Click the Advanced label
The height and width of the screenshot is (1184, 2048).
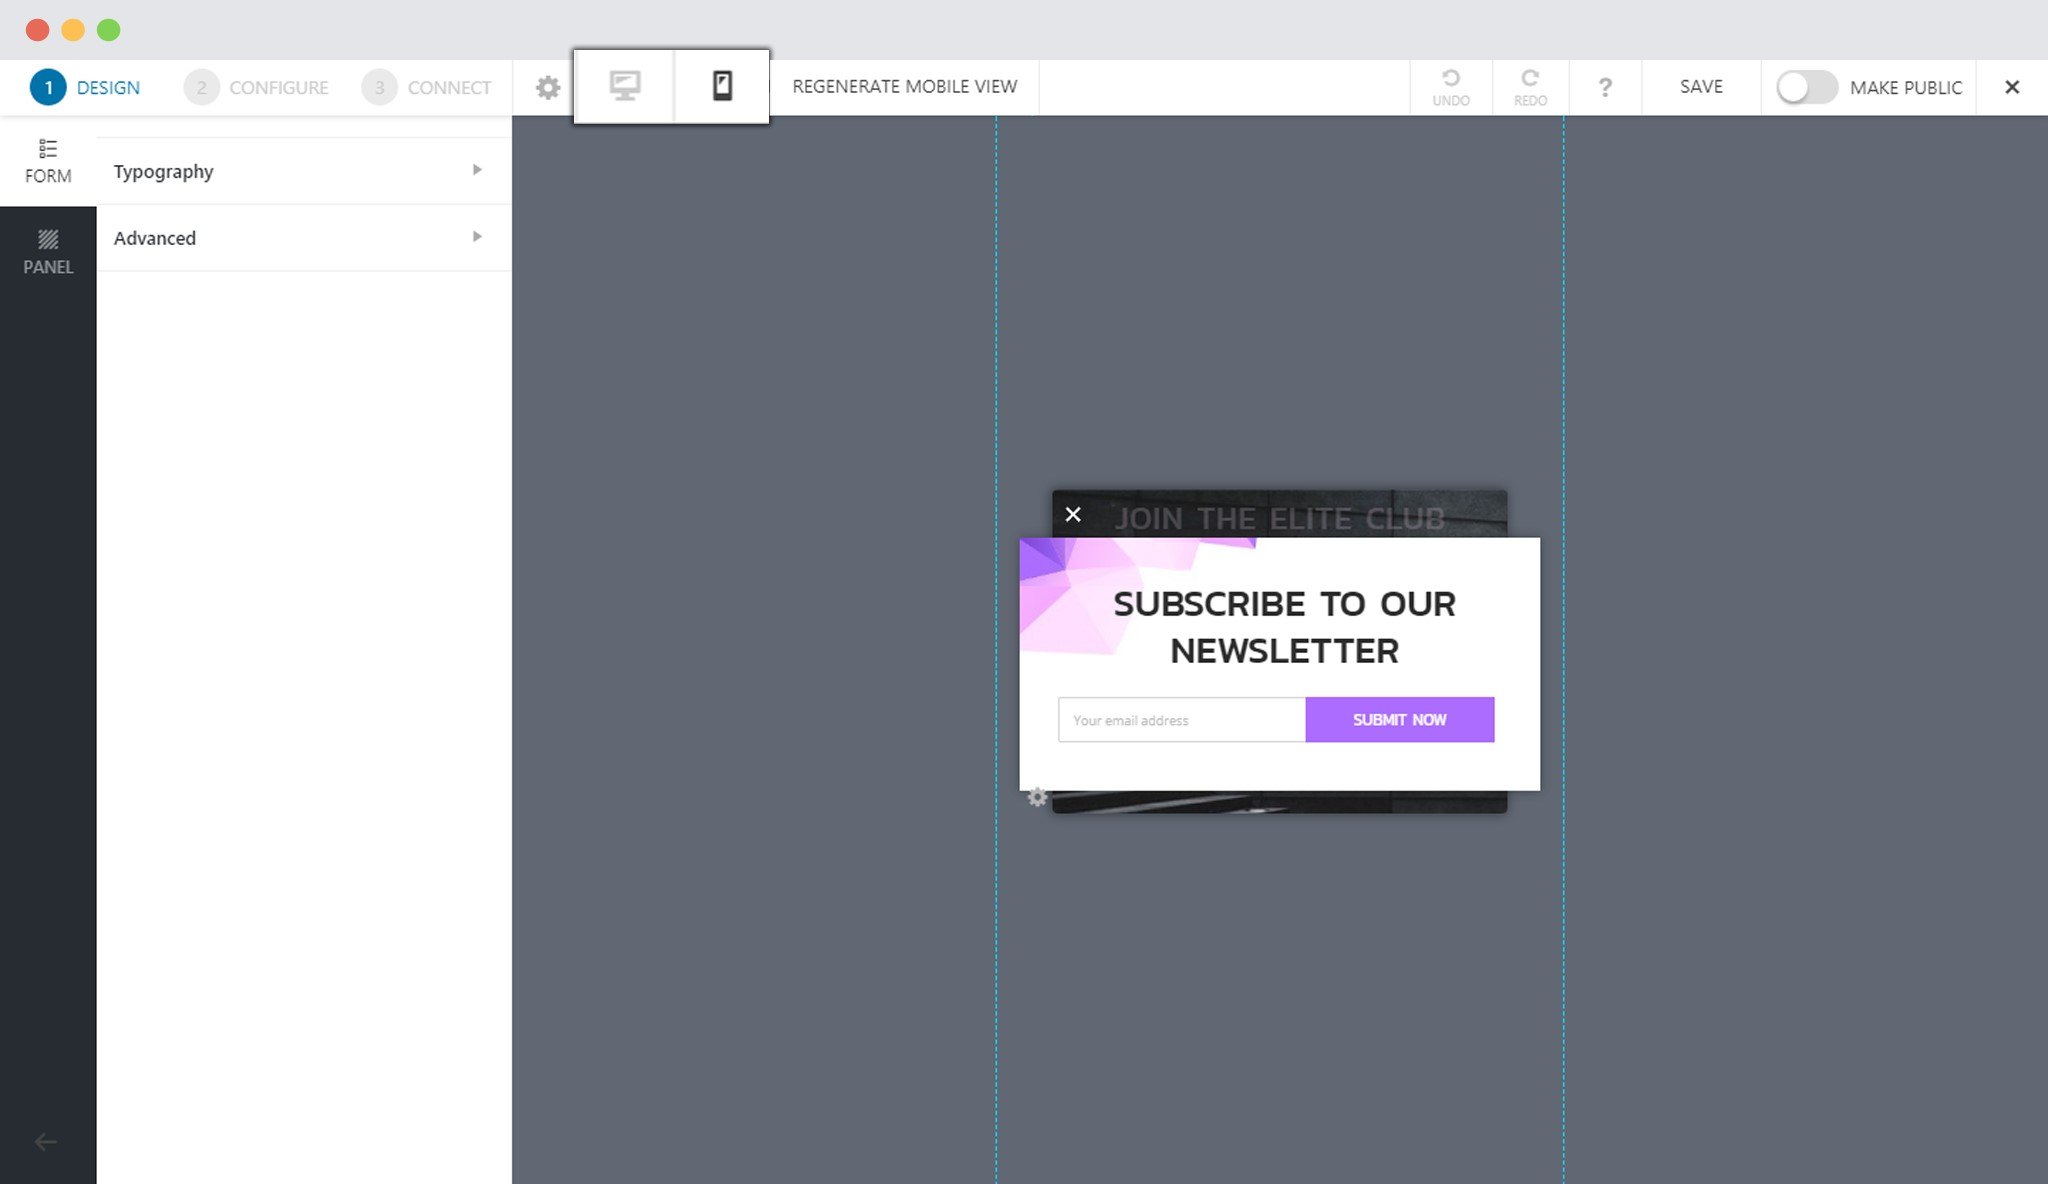tap(155, 238)
